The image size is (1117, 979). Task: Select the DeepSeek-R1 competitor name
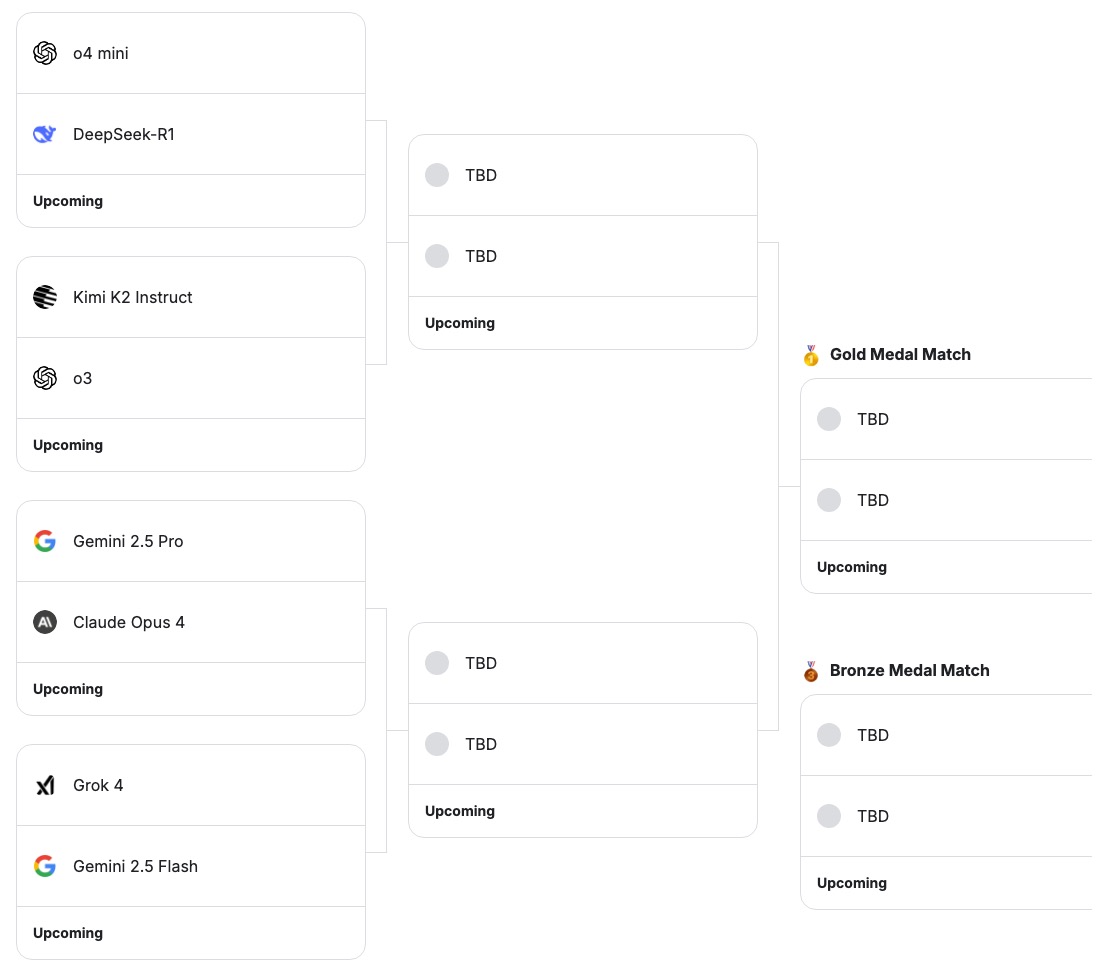point(124,134)
